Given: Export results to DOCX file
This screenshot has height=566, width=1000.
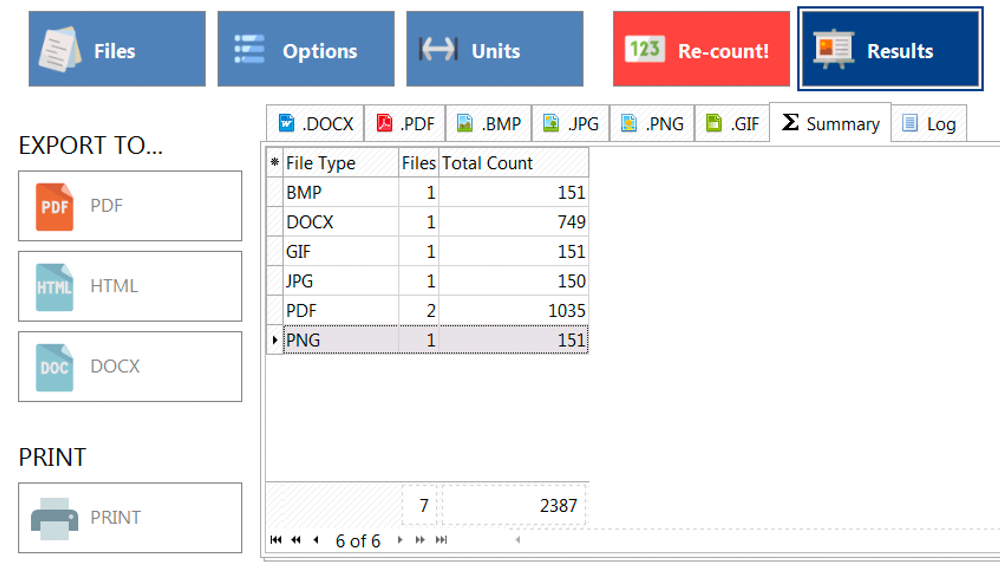Looking at the screenshot, I should click(x=130, y=366).
